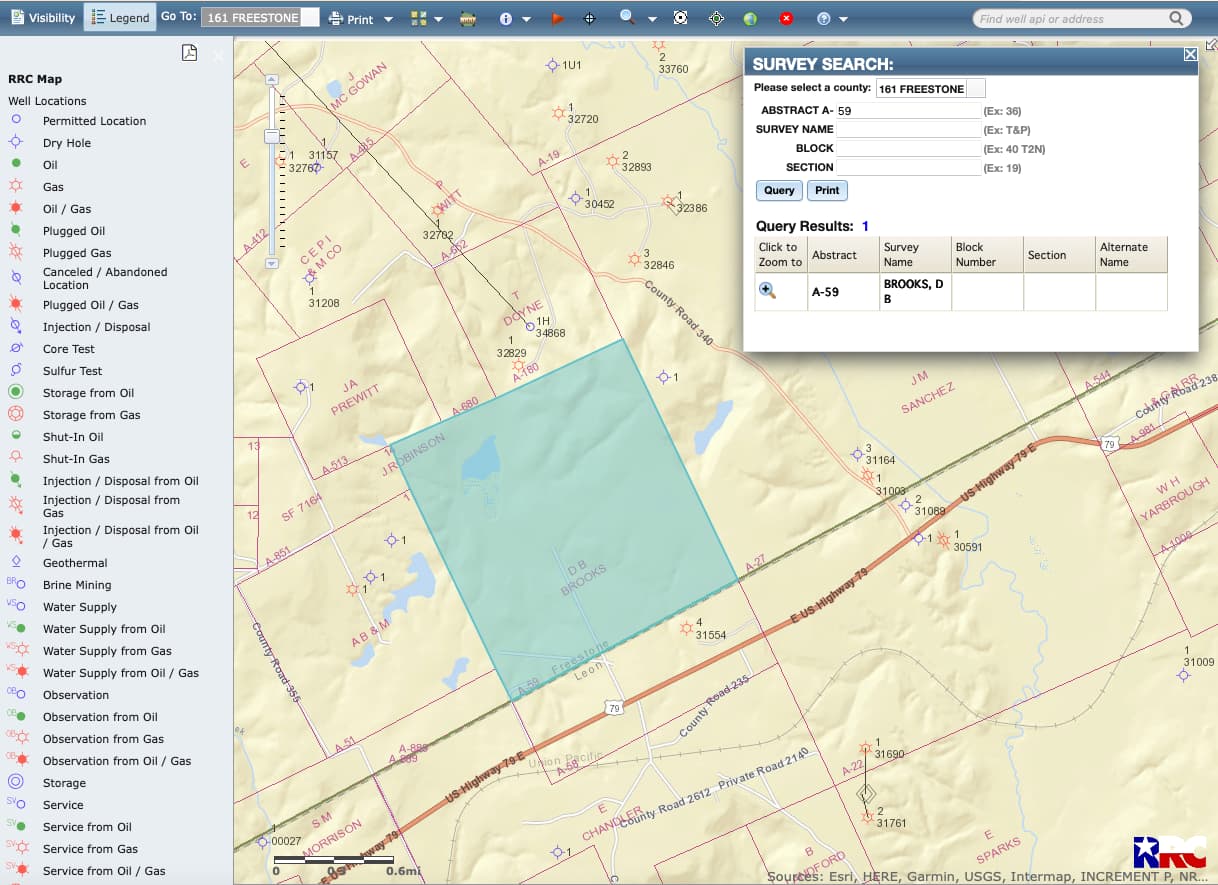Click the red circle clear icon
1218x885 pixels.
tap(786, 19)
